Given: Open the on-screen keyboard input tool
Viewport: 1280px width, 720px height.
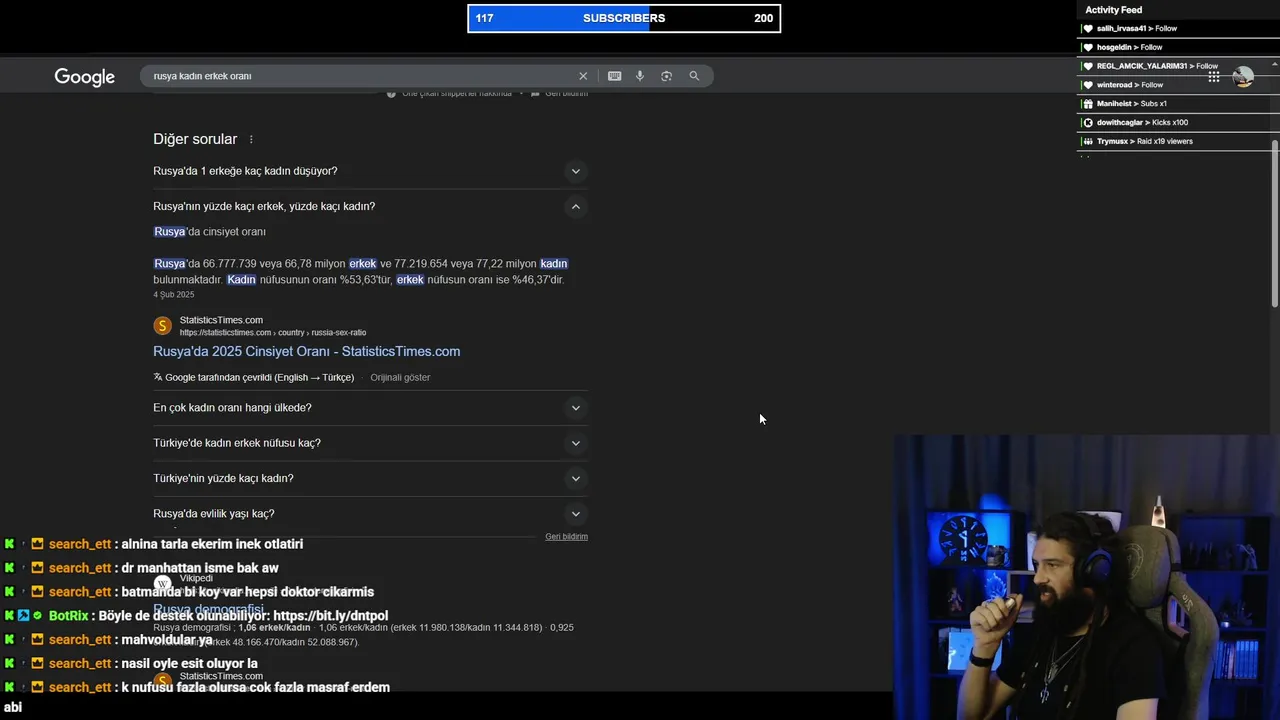Looking at the screenshot, I should click(x=614, y=76).
